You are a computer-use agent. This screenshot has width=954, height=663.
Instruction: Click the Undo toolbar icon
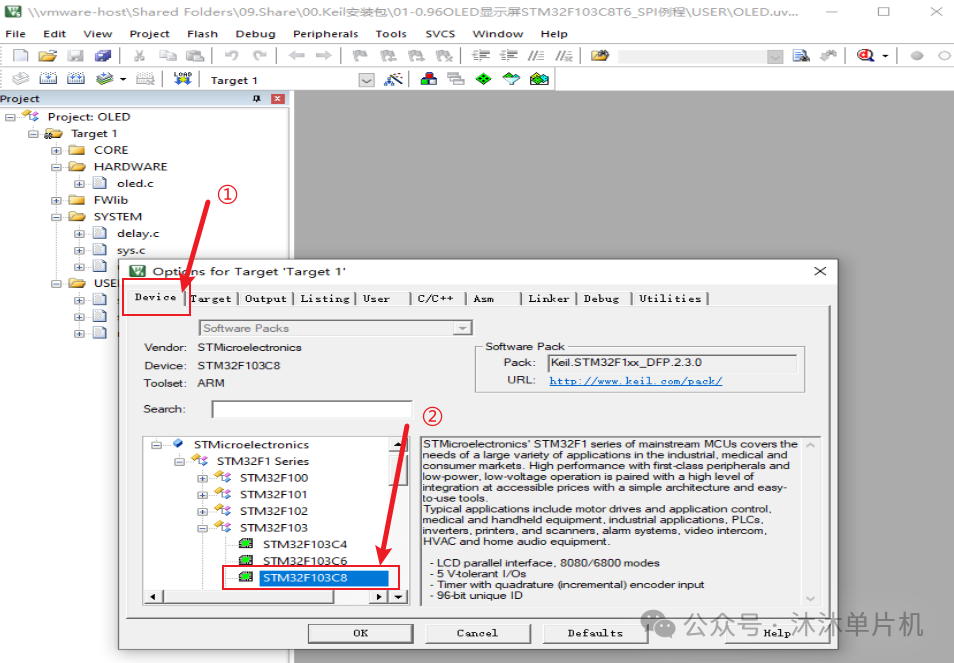pos(231,56)
